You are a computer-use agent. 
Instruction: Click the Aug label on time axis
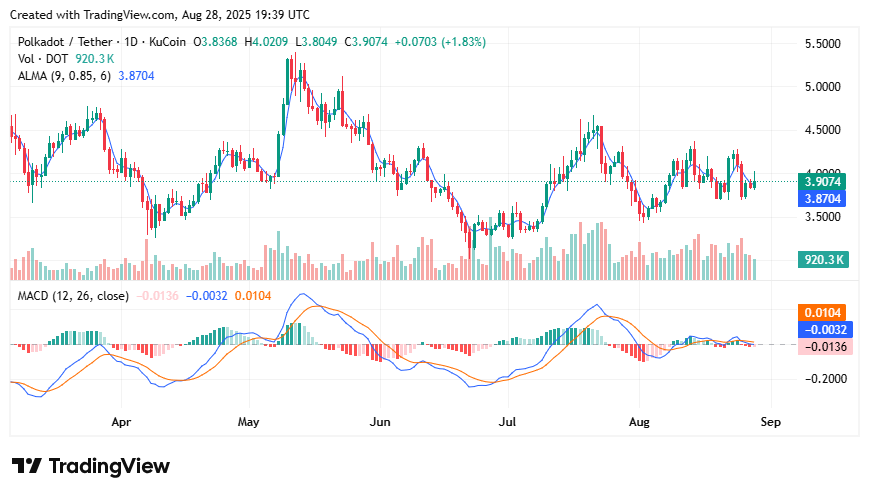tap(639, 422)
